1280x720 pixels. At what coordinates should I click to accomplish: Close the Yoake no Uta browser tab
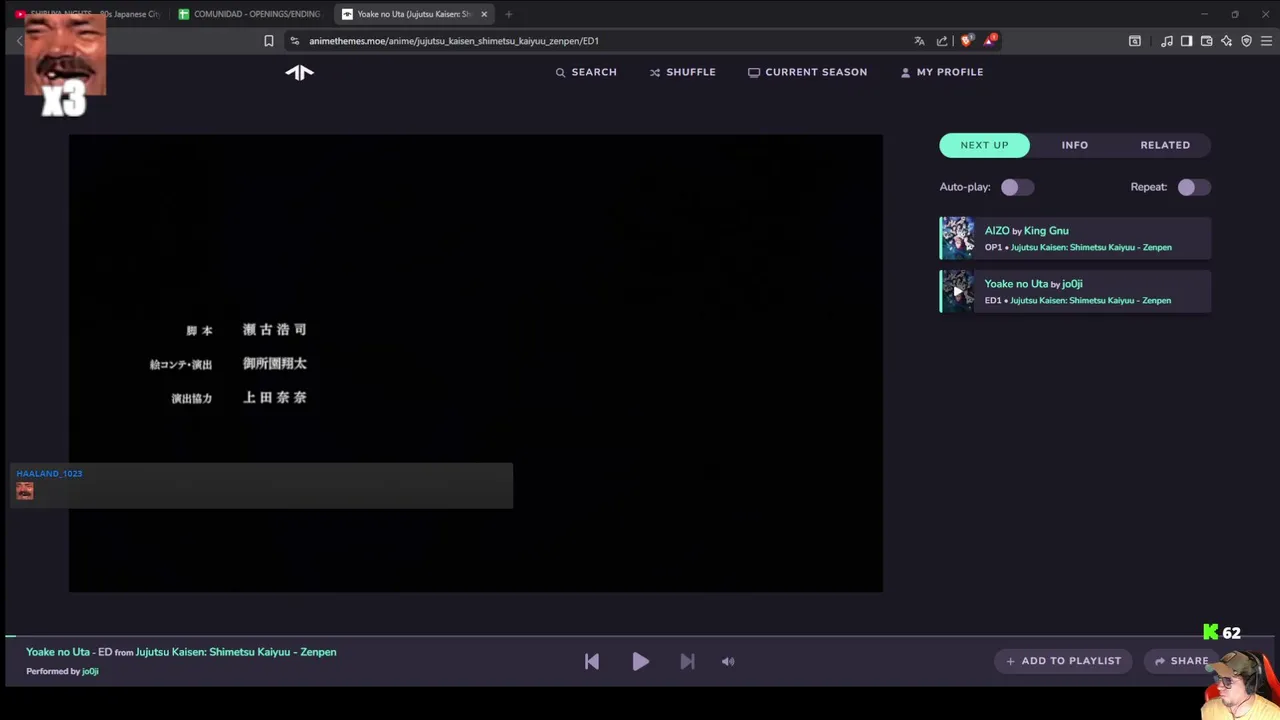484,14
